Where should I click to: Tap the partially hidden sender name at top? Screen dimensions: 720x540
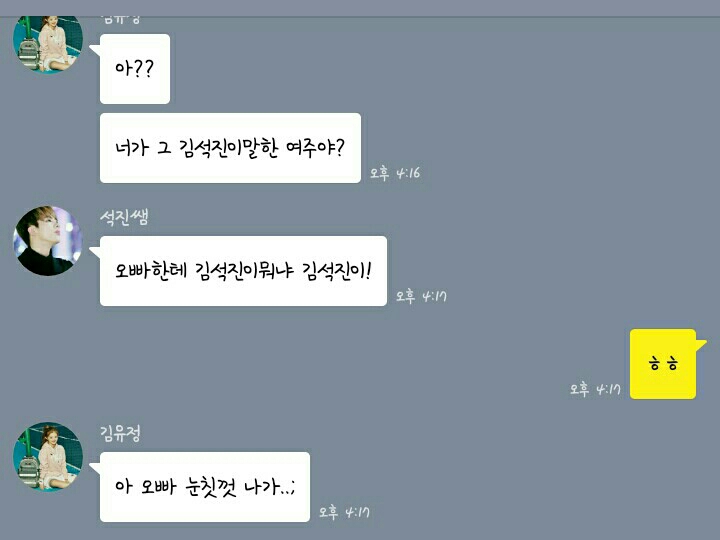120,20
